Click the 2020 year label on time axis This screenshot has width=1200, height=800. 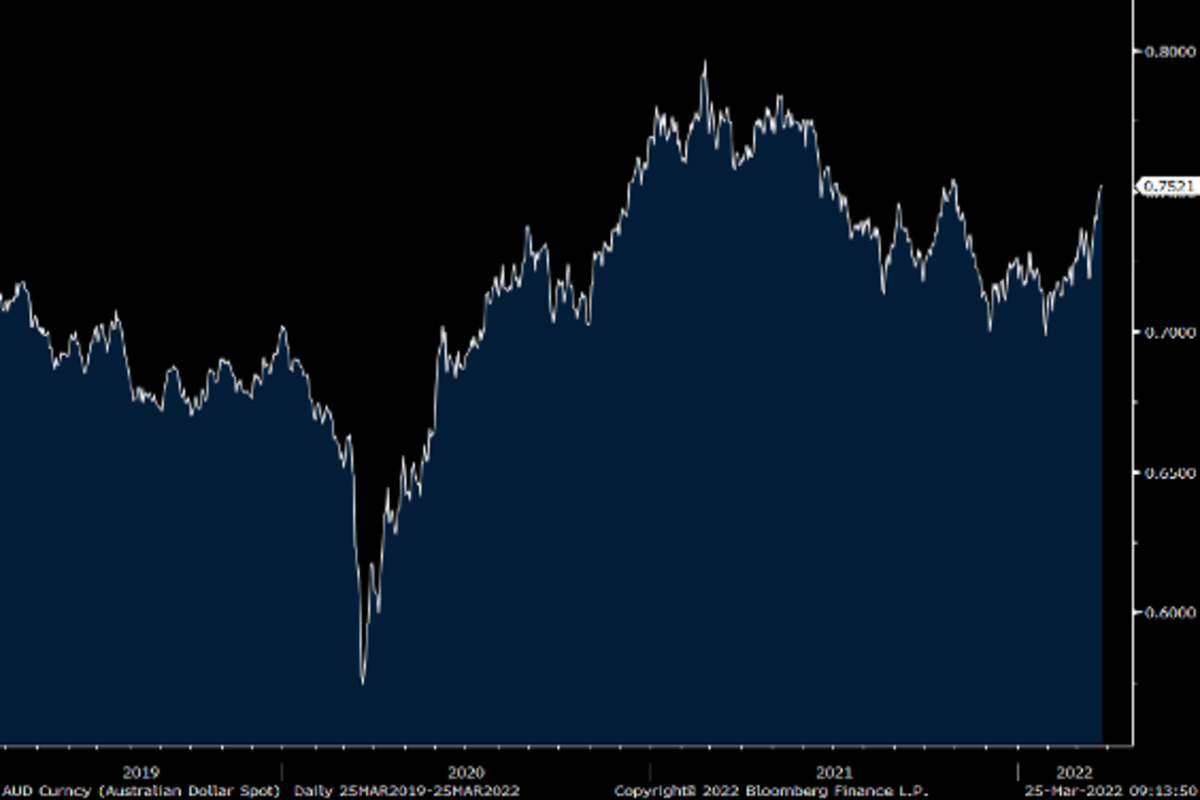click(x=465, y=772)
